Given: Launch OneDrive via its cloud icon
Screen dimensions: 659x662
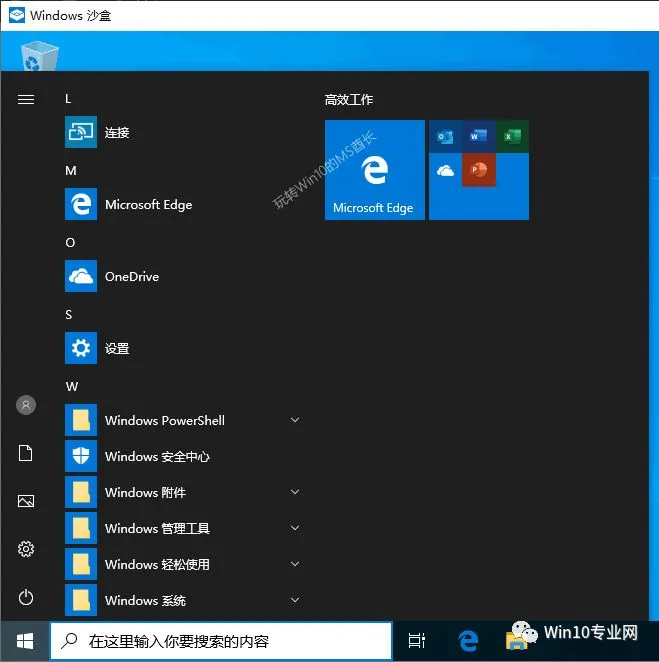Looking at the screenshot, I should 81,276.
